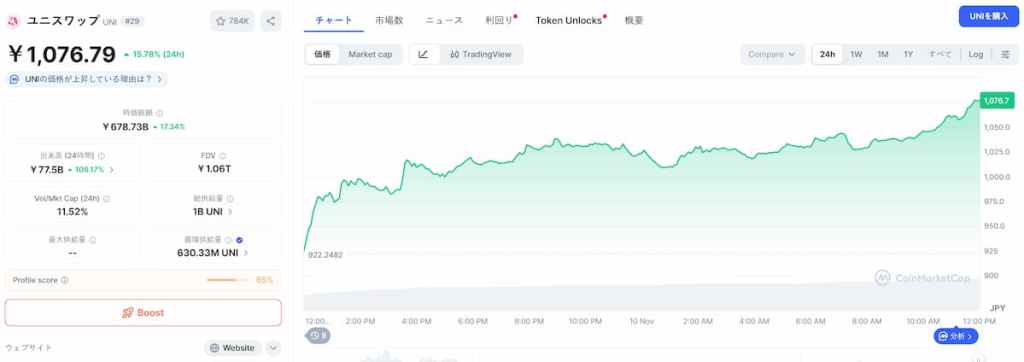This screenshot has height=362, width=1024.
Task: Open the ニュース tab
Action: 444,20
